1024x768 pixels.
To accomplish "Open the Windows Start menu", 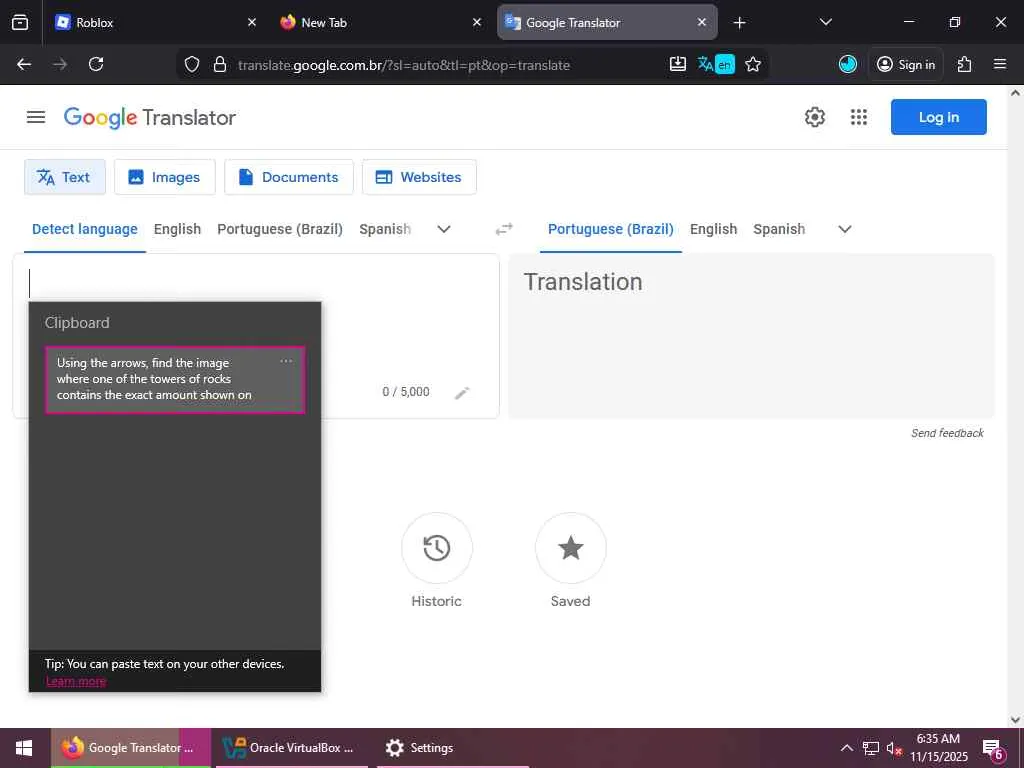I will tap(25, 748).
